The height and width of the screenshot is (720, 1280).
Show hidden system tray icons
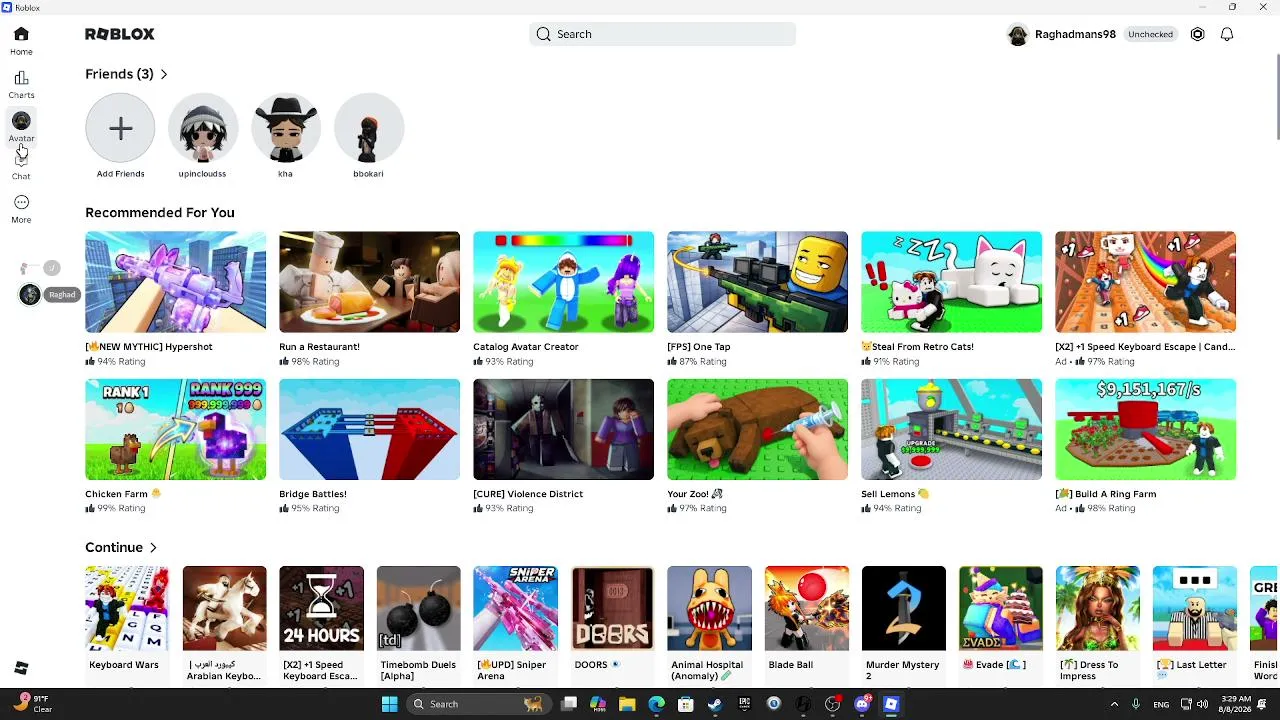[1114, 704]
